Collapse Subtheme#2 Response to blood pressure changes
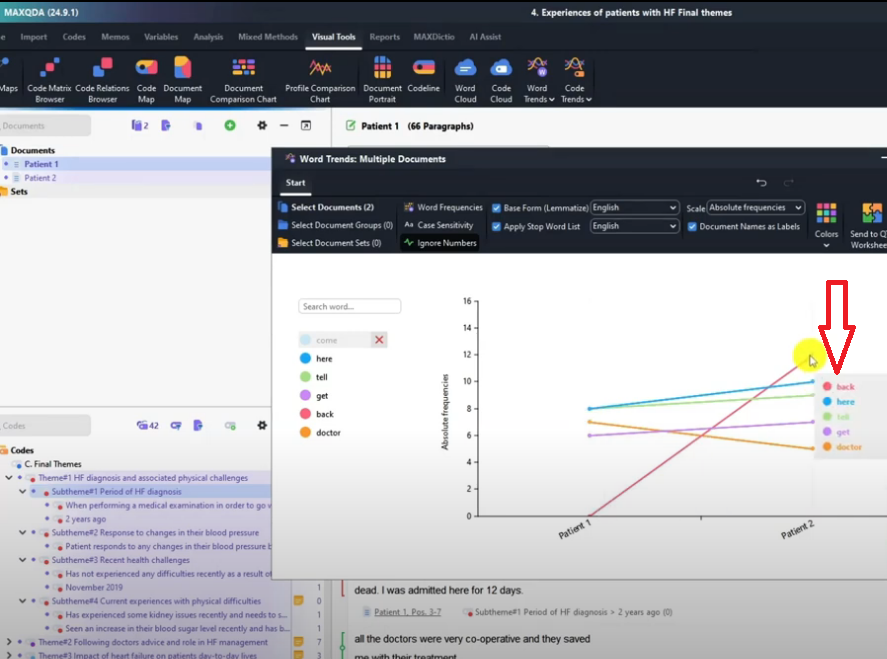 click(x=23, y=532)
